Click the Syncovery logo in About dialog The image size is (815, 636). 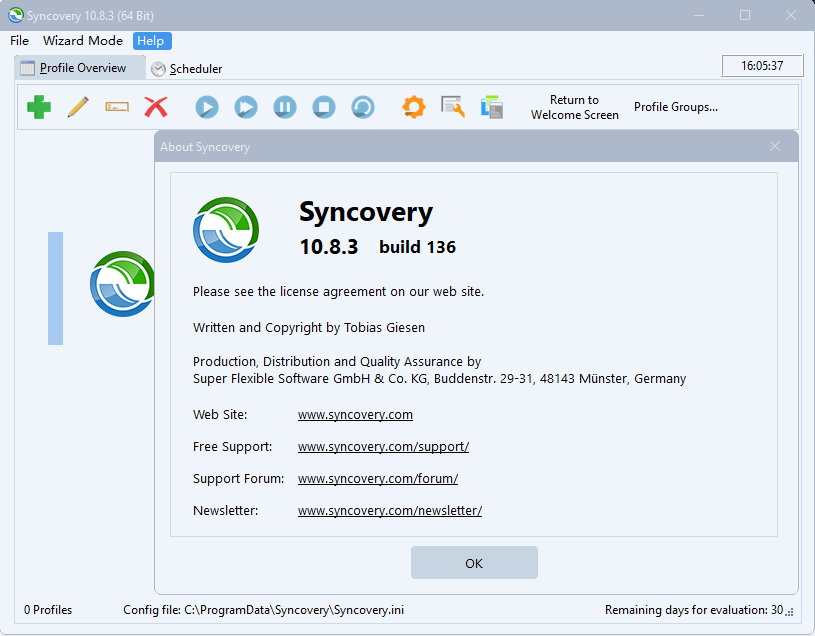[x=226, y=230]
